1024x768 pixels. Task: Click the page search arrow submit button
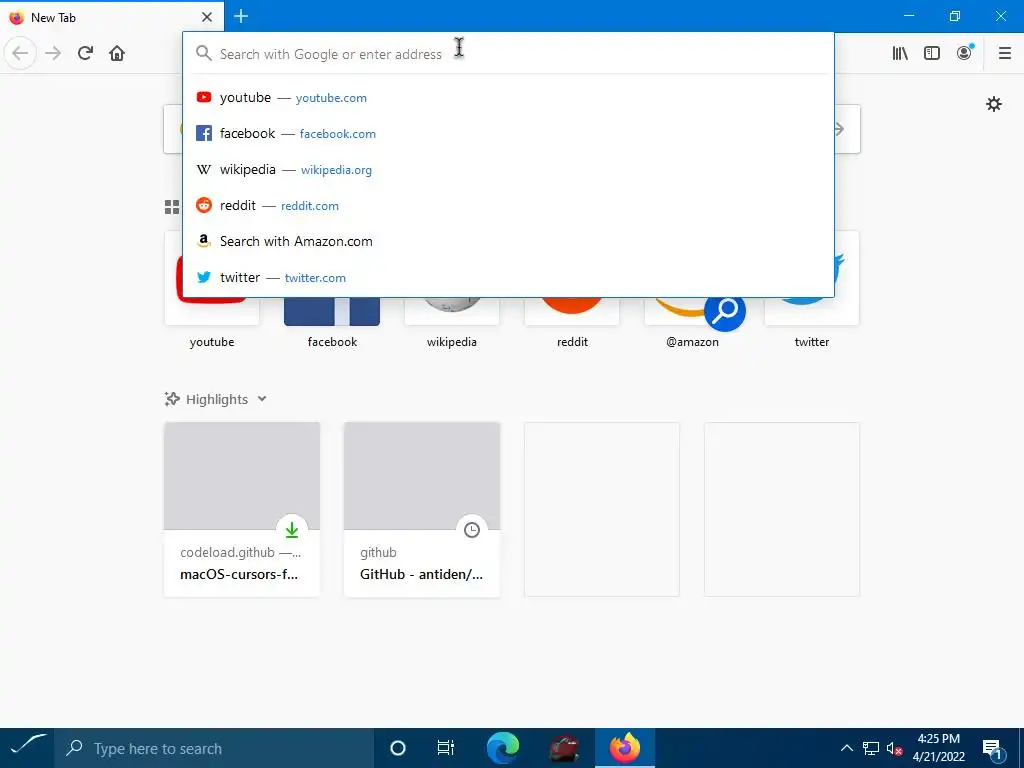(842, 129)
